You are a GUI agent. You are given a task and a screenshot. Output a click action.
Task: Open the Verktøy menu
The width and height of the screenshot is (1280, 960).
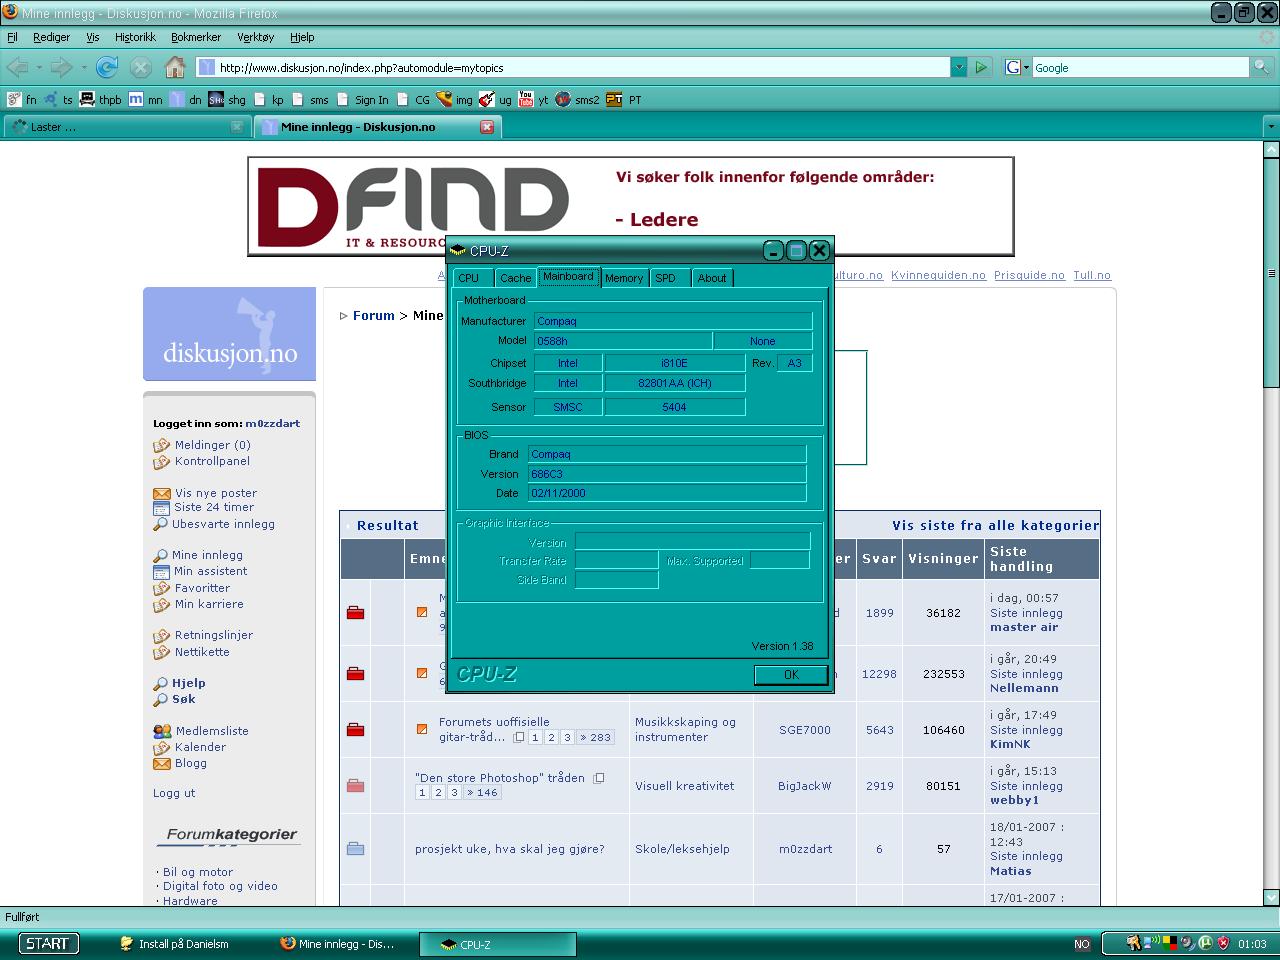coord(255,37)
